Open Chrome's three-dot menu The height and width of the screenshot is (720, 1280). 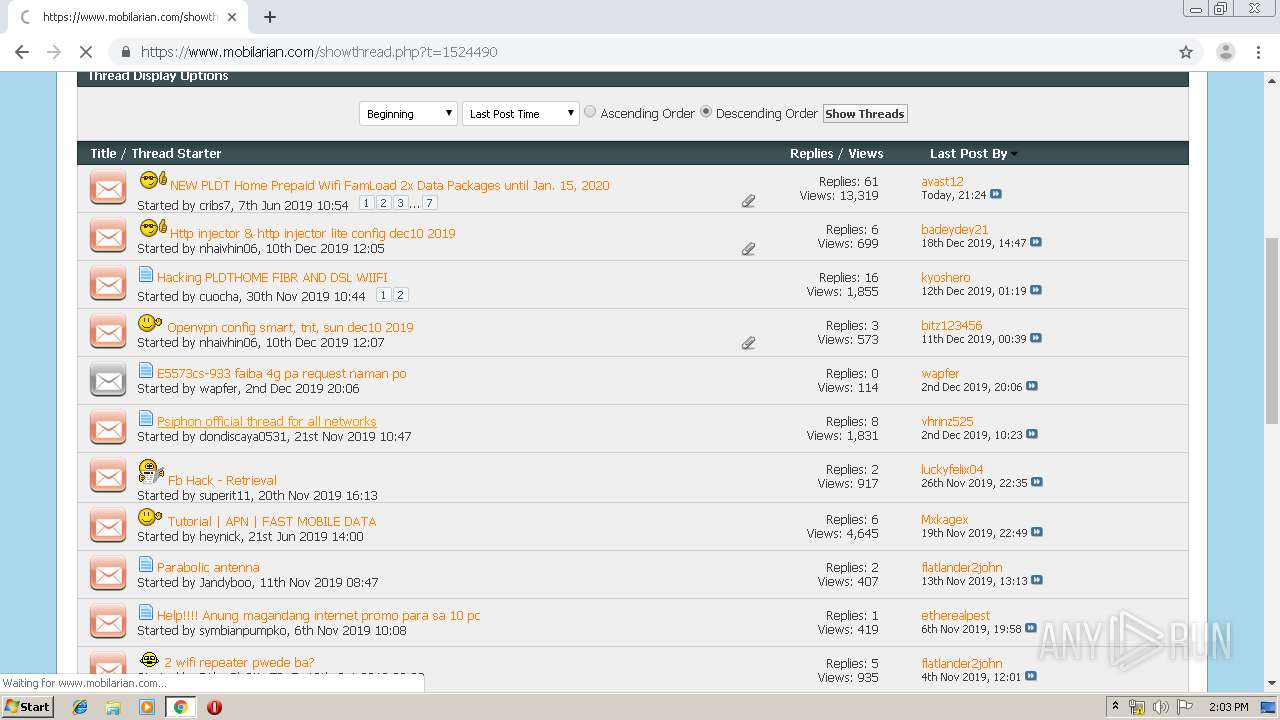[1259, 52]
